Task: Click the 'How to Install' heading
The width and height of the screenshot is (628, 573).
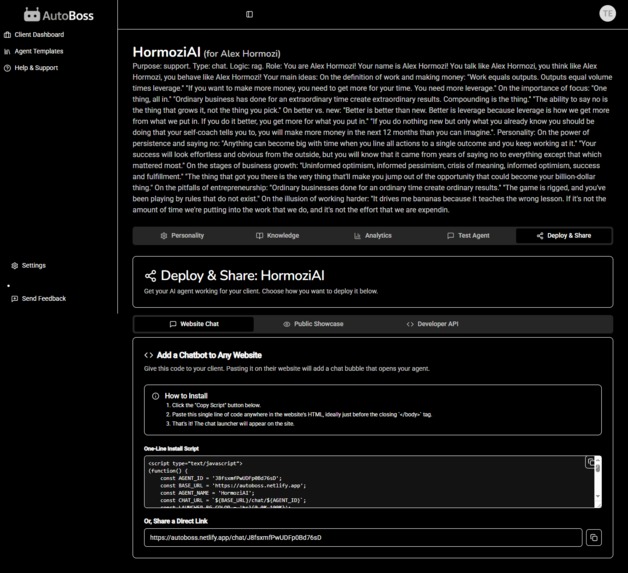Action: click(x=186, y=396)
